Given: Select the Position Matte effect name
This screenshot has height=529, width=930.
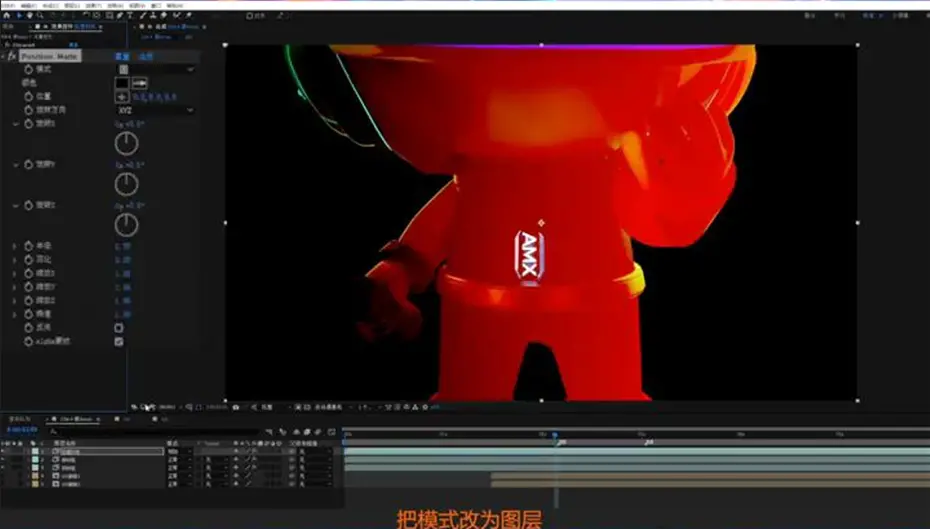Looking at the screenshot, I should pyautogui.click(x=50, y=56).
